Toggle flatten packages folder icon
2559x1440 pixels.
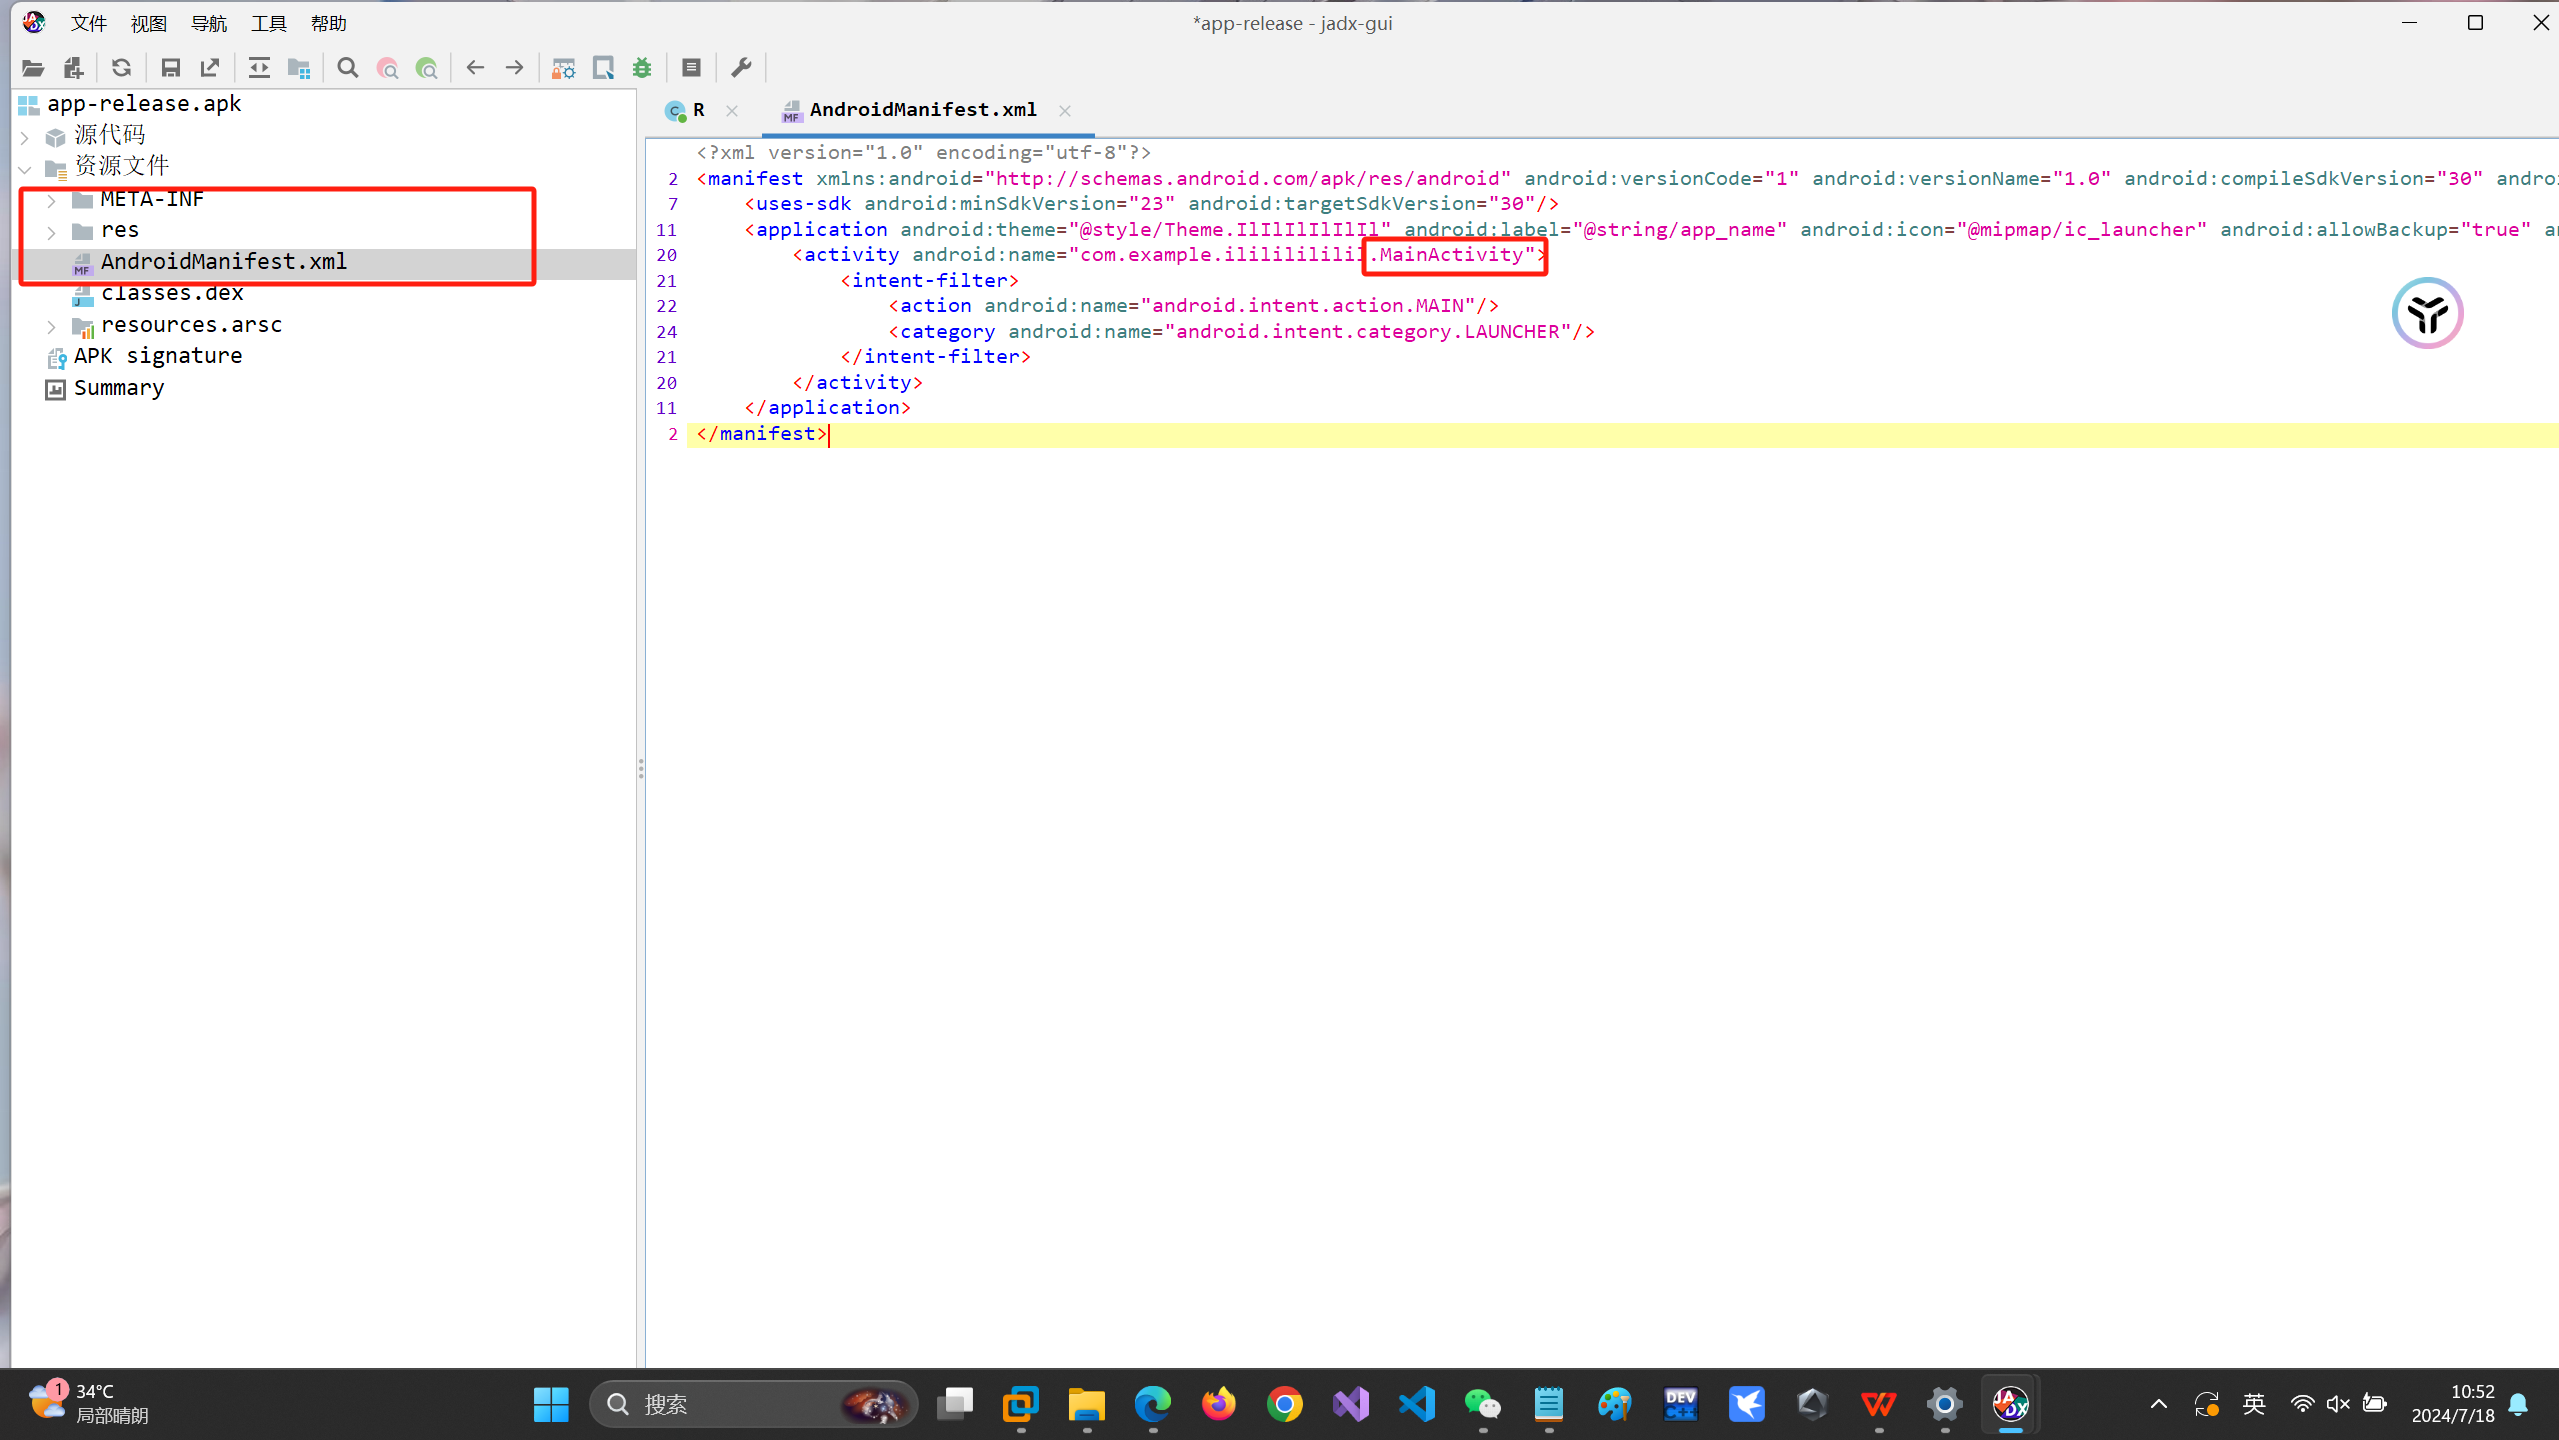(x=298, y=68)
